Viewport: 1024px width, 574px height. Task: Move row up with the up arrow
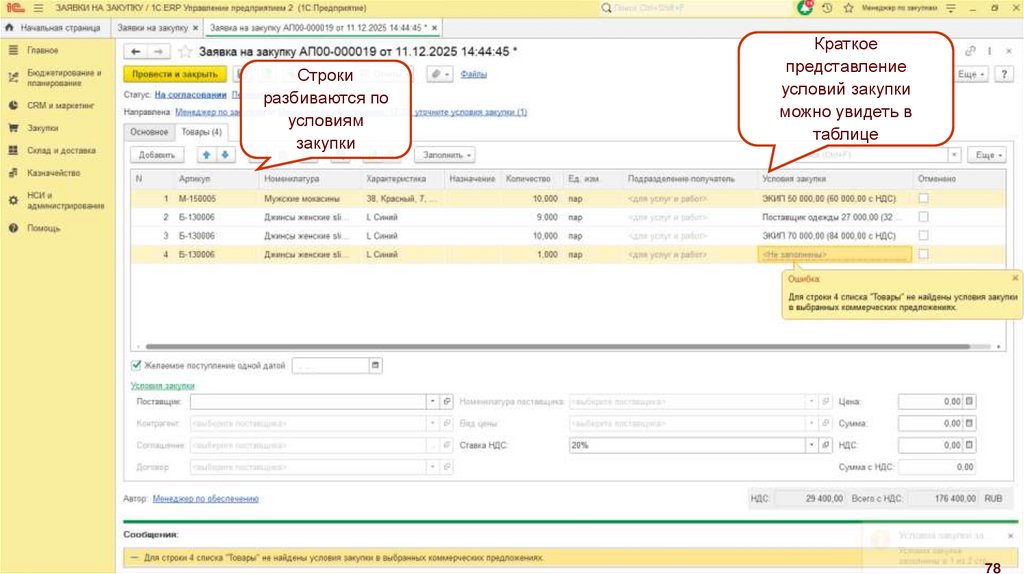[x=207, y=155]
